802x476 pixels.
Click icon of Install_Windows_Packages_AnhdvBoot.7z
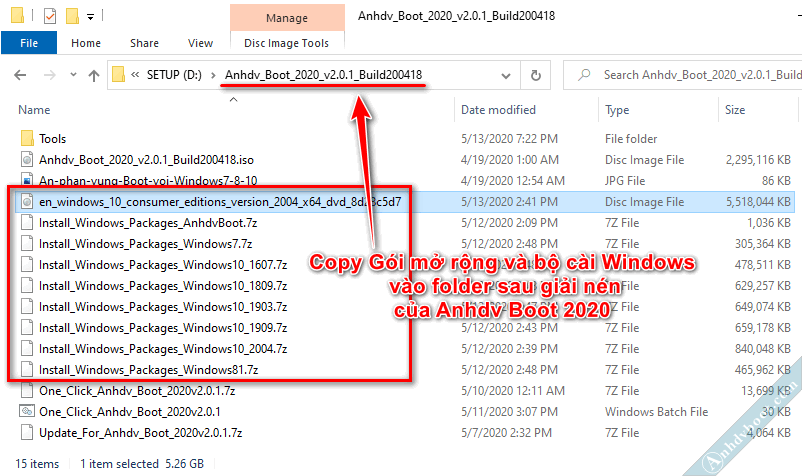[x=27, y=222]
